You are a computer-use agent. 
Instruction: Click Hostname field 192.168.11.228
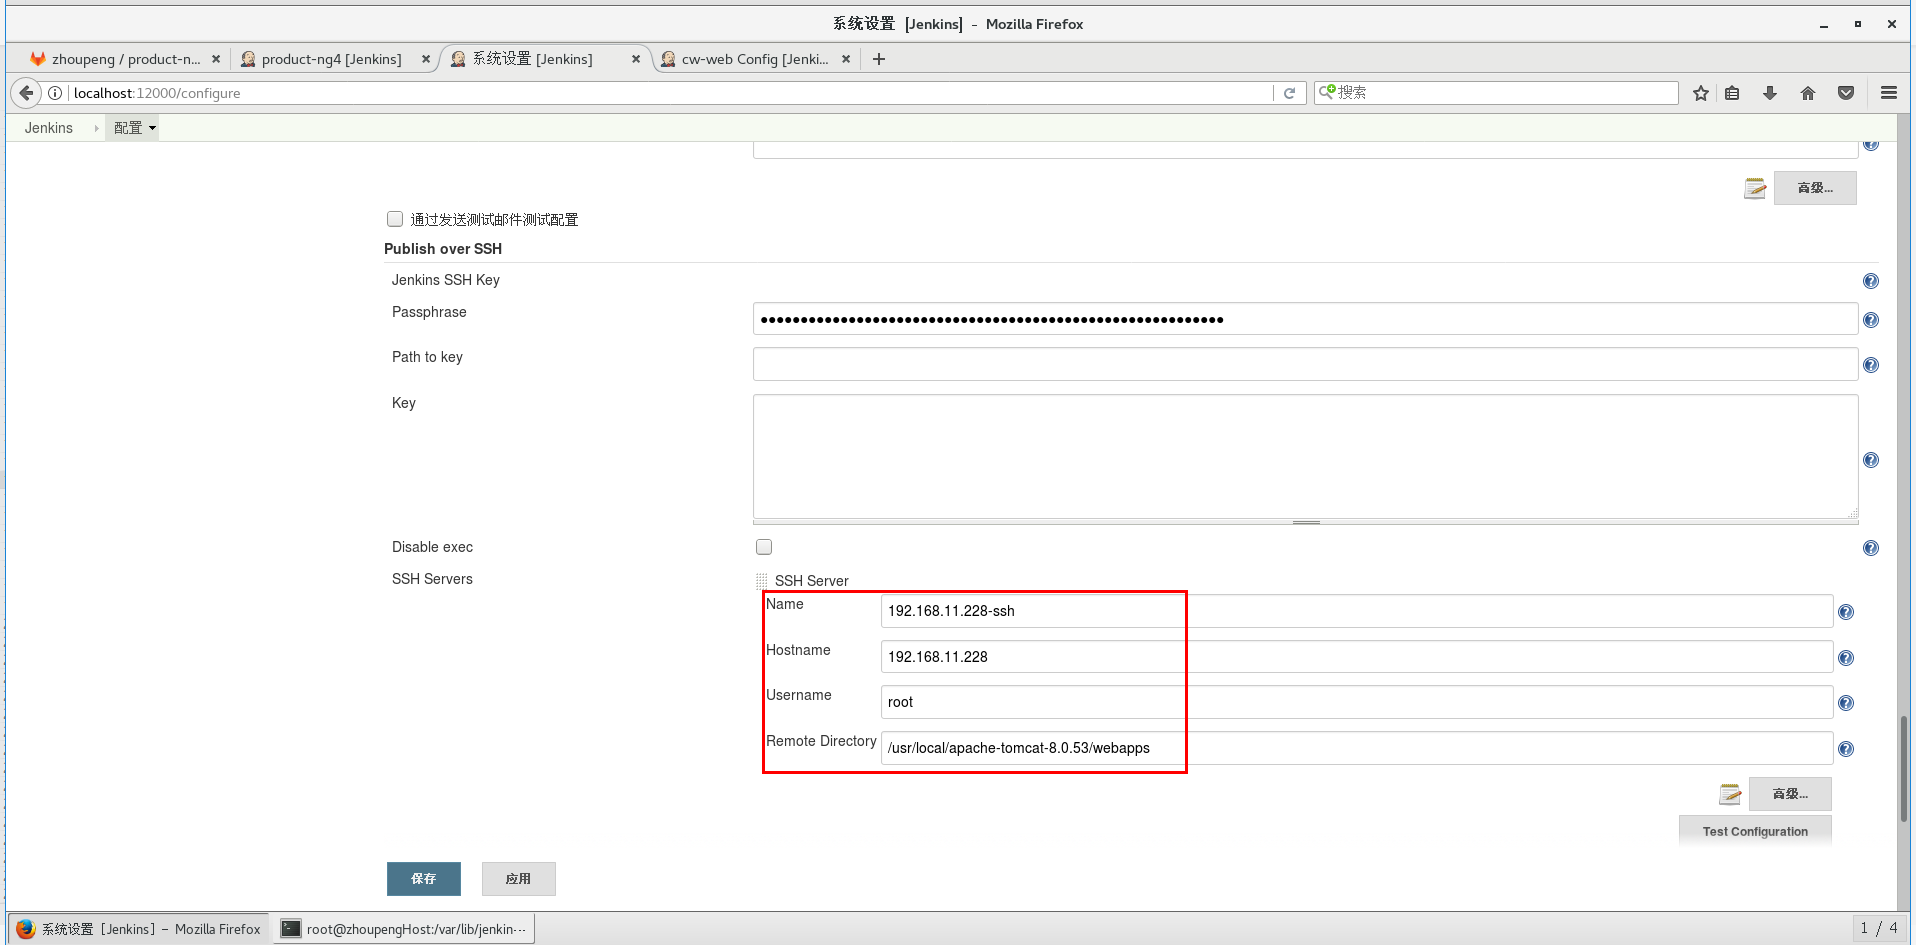[1356, 657]
